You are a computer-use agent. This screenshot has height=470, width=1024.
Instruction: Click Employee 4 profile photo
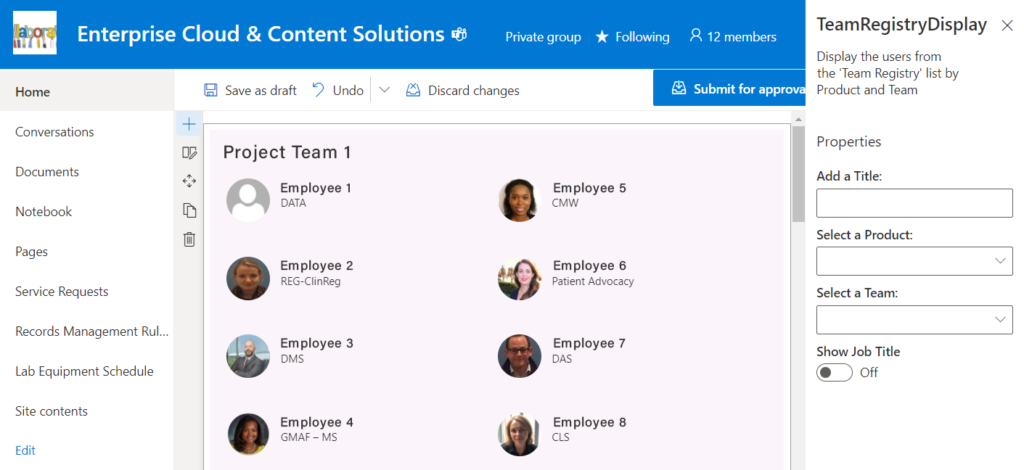(x=248, y=434)
